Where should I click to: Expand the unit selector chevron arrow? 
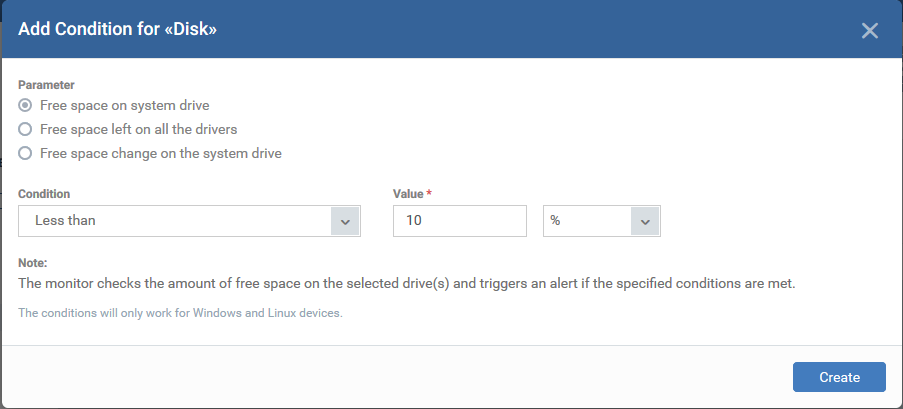click(x=645, y=221)
